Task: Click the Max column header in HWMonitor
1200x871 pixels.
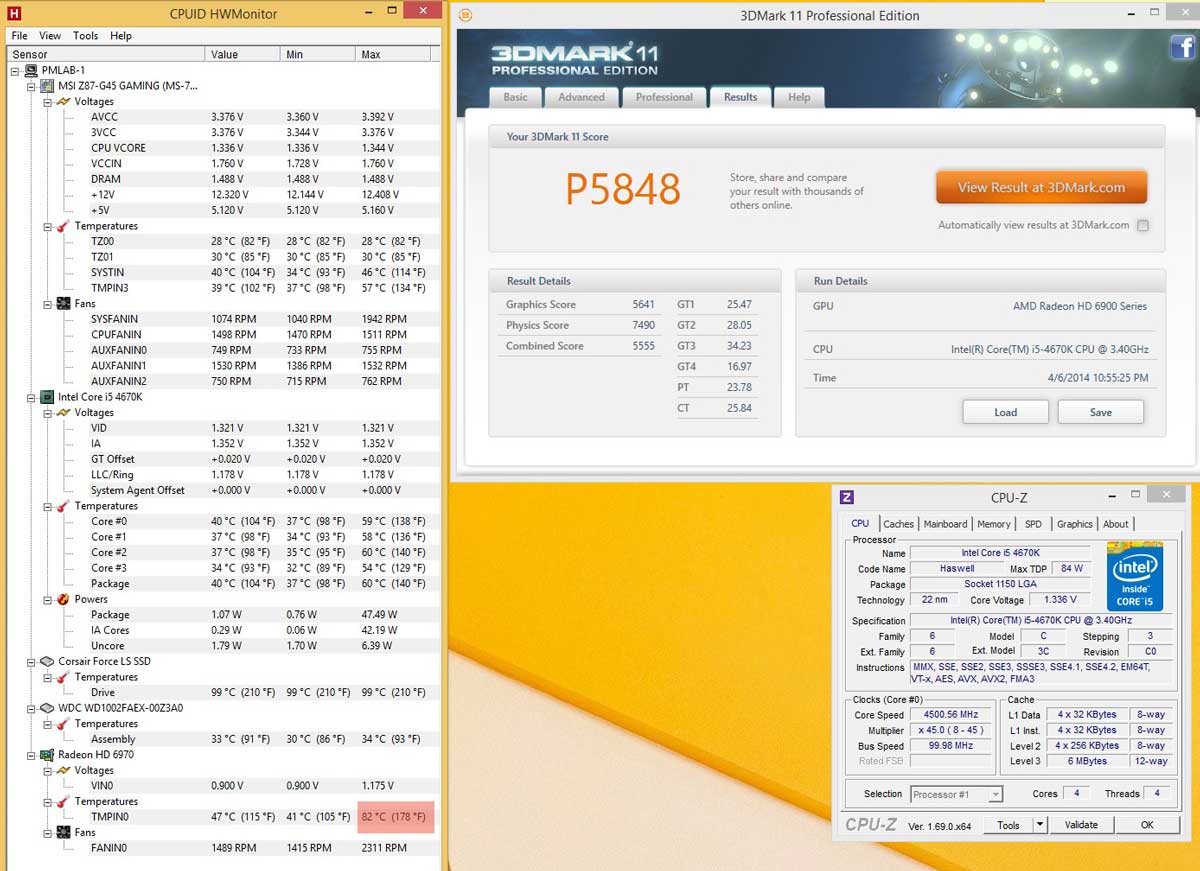Action: coord(371,54)
